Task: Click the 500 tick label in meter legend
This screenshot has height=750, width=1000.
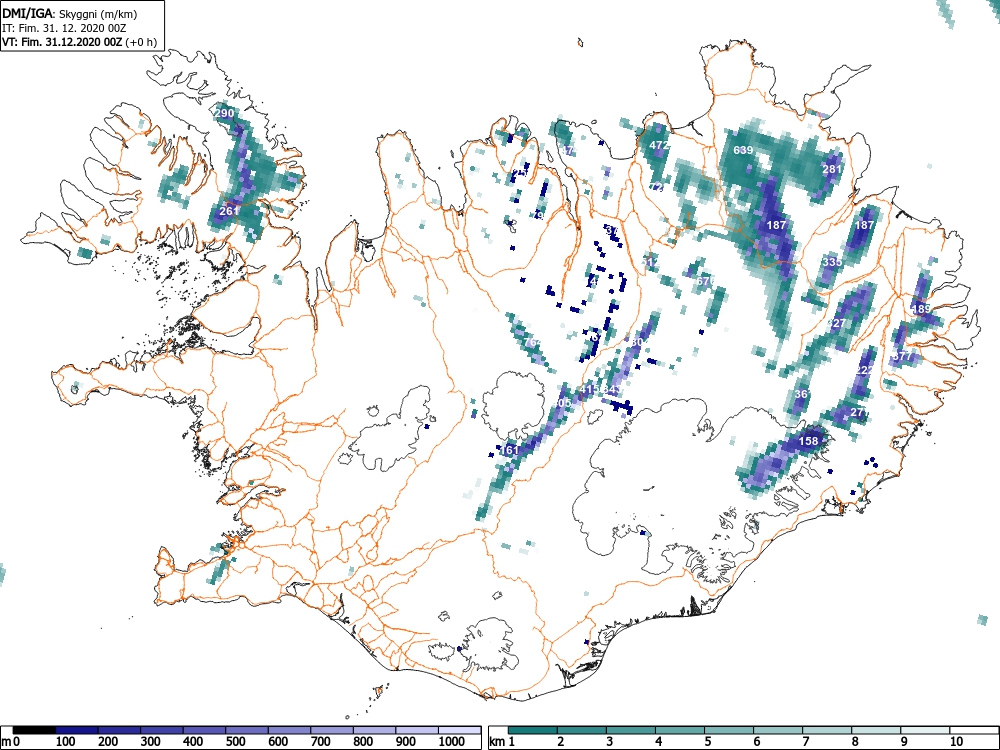Action: (x=235, y=742)
